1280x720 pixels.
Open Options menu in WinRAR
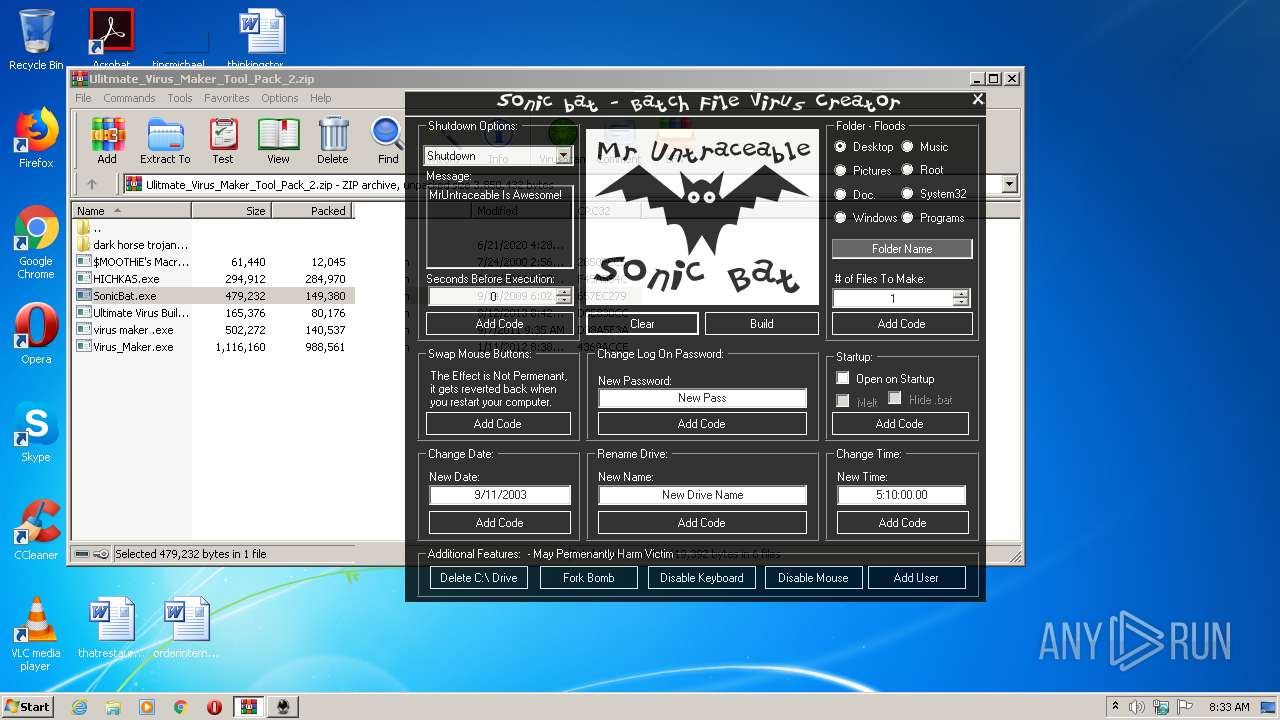click(x=280, y=98)
